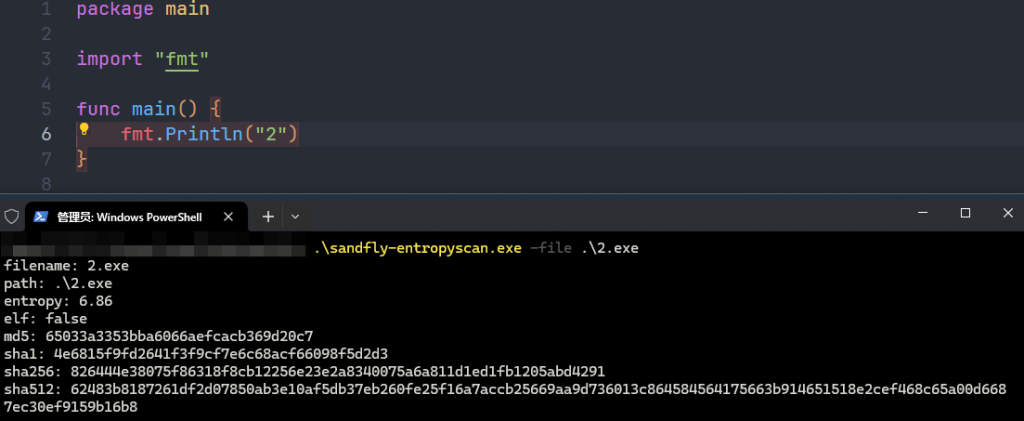The height and width of the screenshot is (421, 1024).
Task: Open a new terminal tab with plus button
Action: tap(268, 216)
